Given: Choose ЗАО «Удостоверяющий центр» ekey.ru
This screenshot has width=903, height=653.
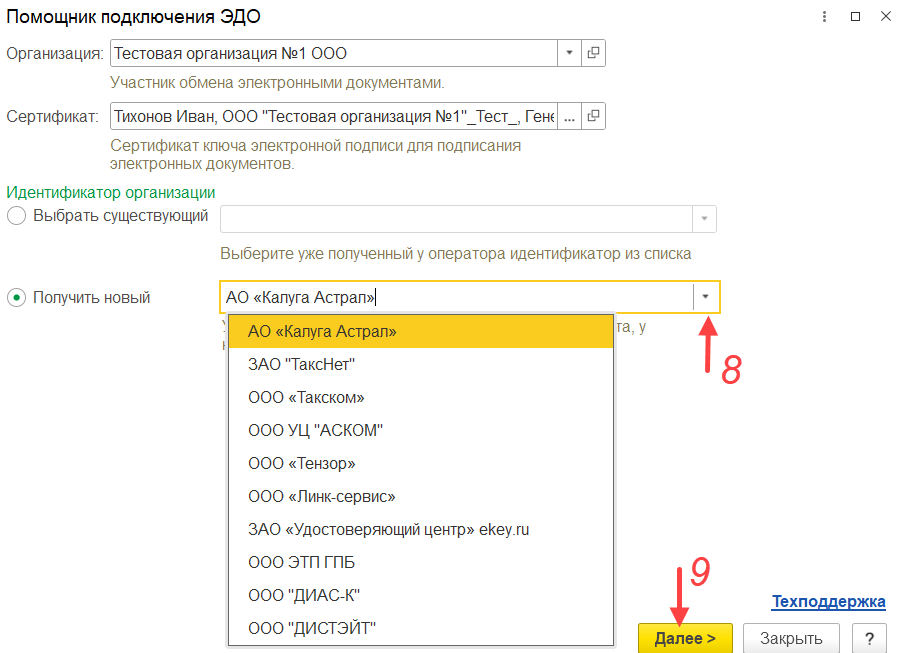Looking at the screenshot, I should pos(421,529).
